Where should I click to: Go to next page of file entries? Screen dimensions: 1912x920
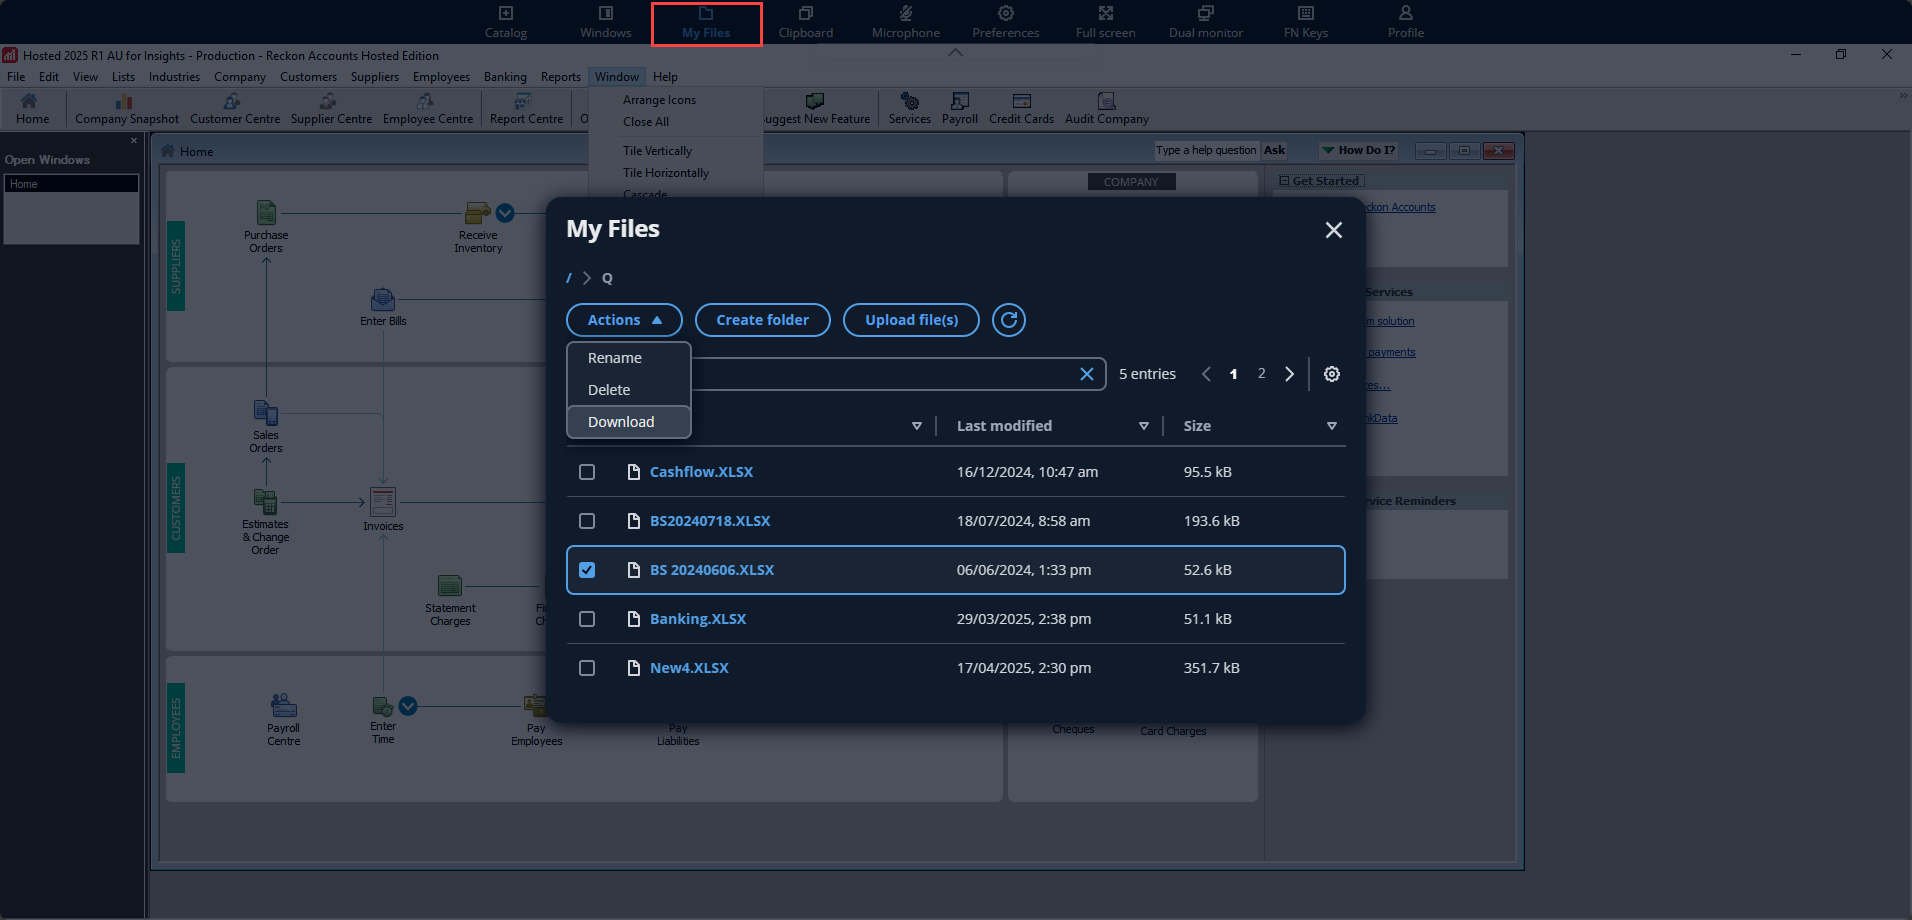click(1289, 374)
